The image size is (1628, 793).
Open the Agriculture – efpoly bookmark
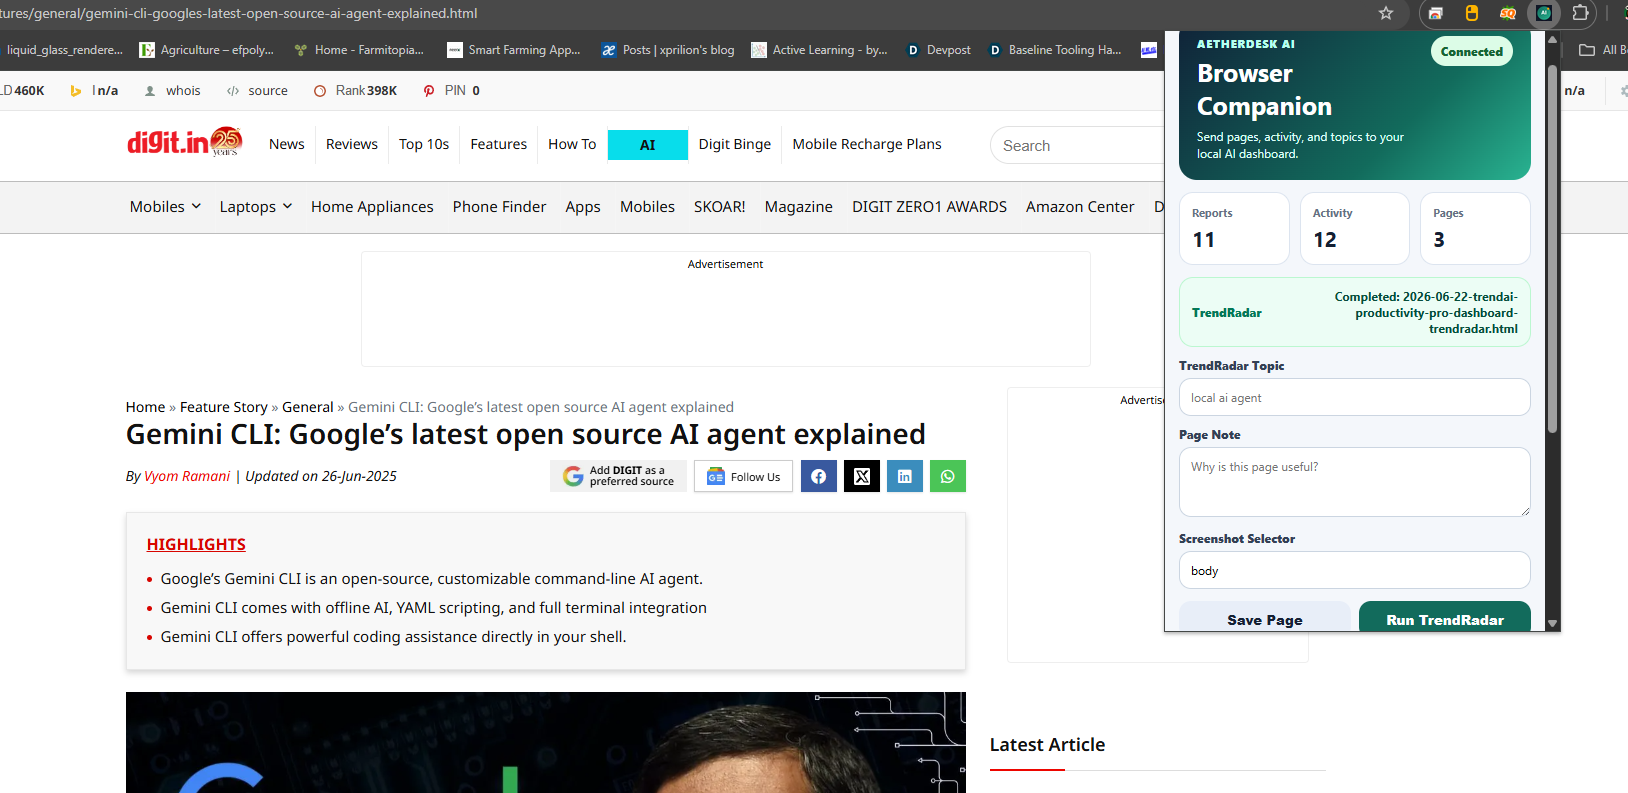click(207, 50)
